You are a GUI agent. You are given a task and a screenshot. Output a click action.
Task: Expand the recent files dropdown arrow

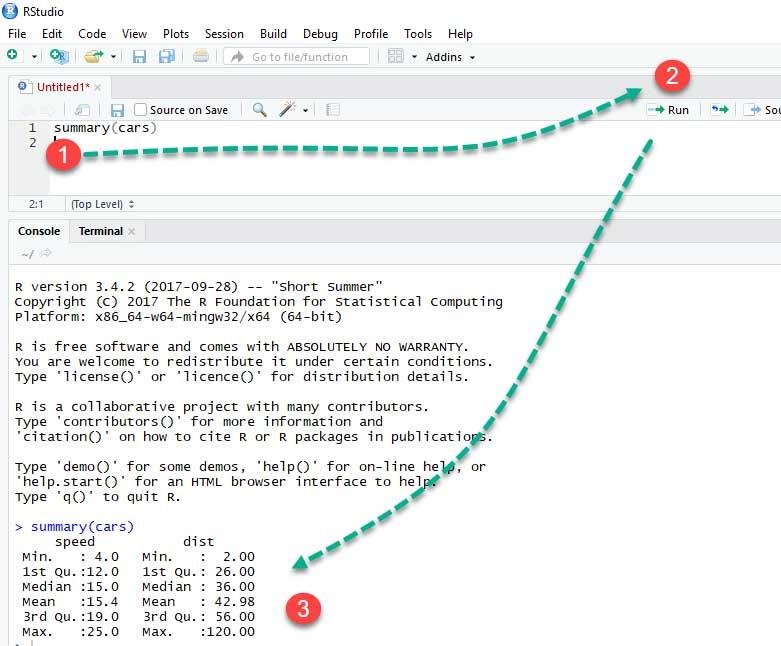[x=114, y=57]
